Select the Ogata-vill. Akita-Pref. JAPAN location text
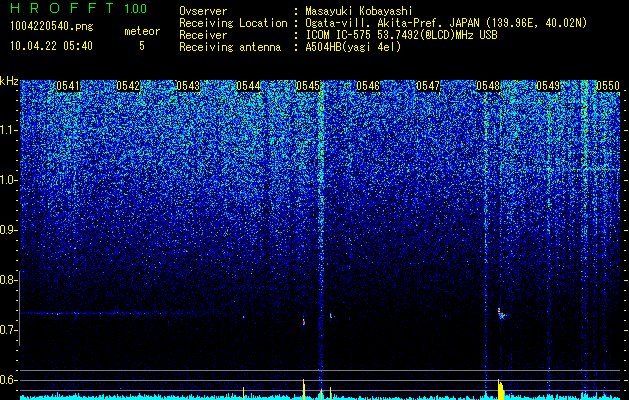Viewport: 629px width, 400px height. click(x=446, y=23)
